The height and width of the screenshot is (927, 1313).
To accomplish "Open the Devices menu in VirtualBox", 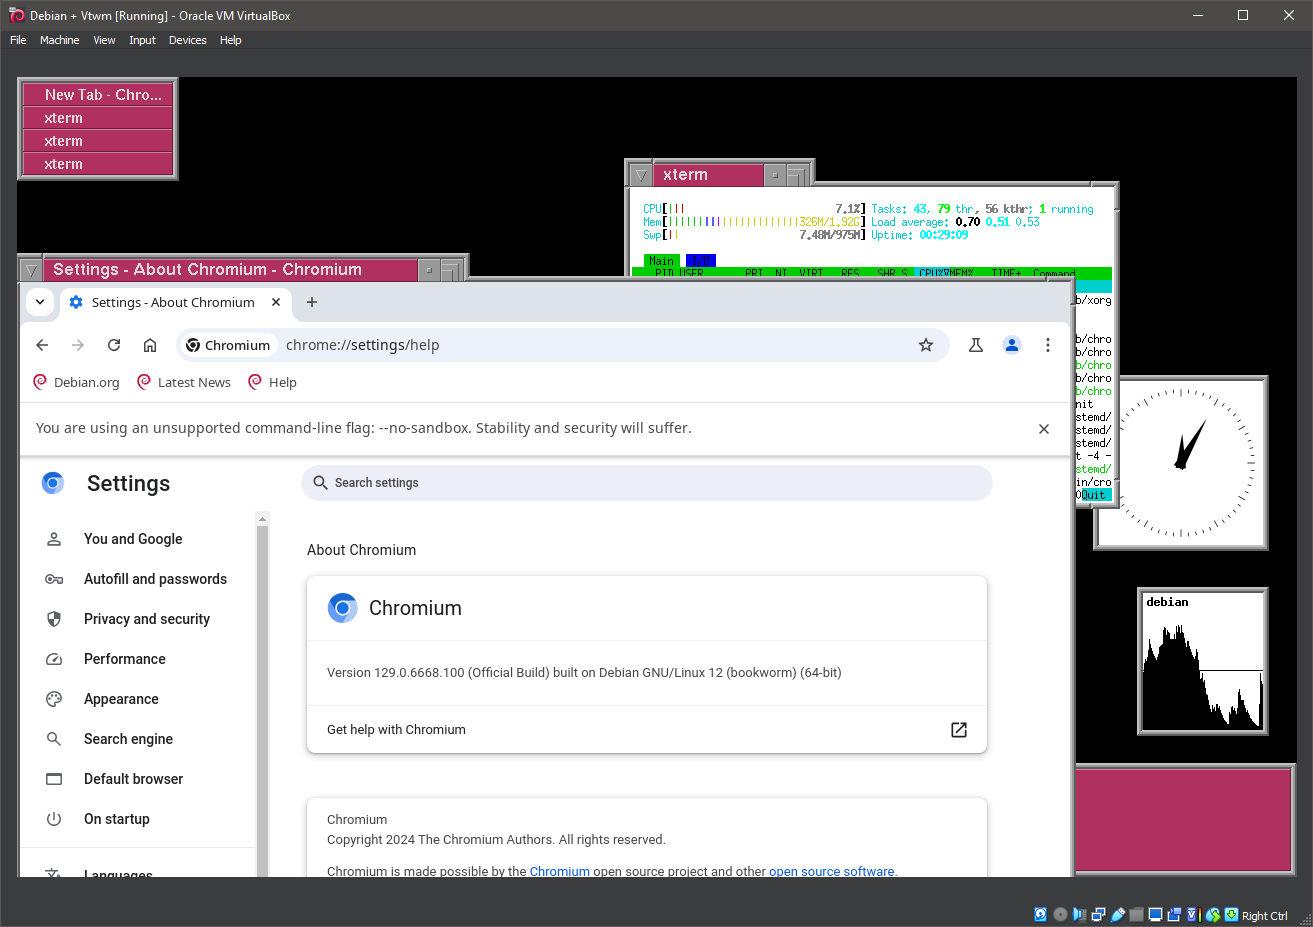I will coord(187,40).
